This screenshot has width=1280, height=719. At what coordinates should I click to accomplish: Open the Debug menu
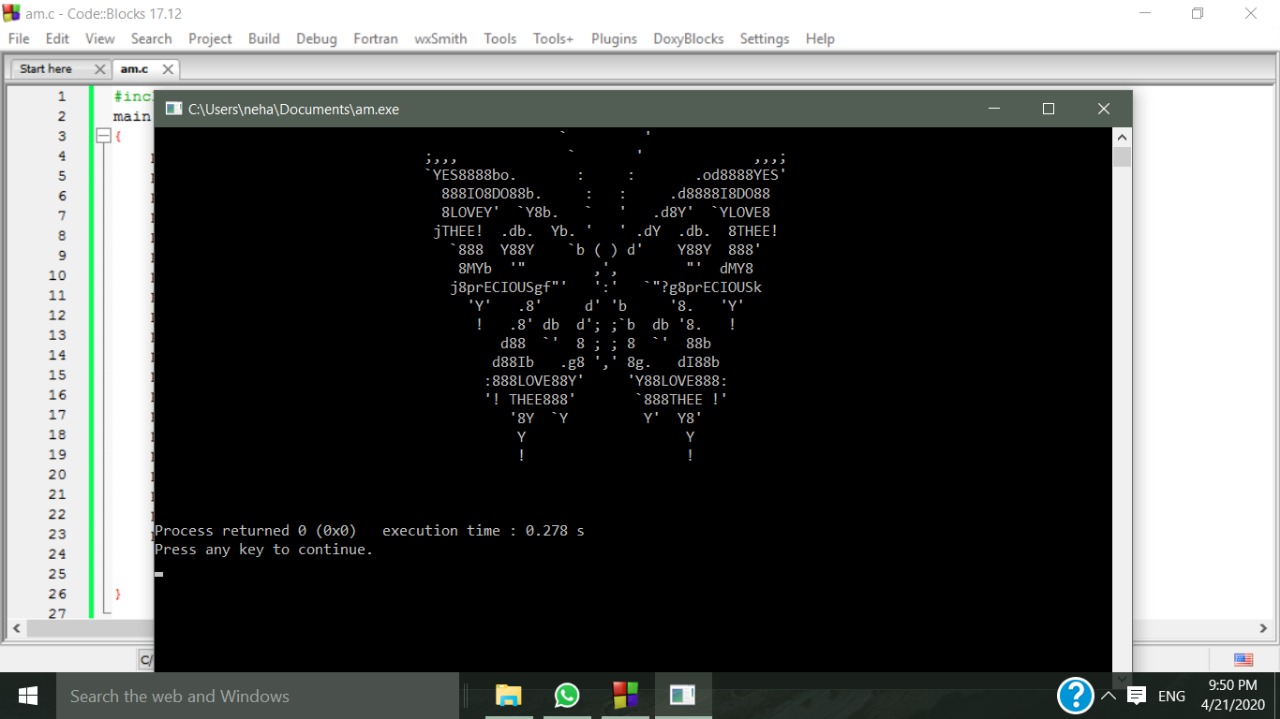coord(316,39)
